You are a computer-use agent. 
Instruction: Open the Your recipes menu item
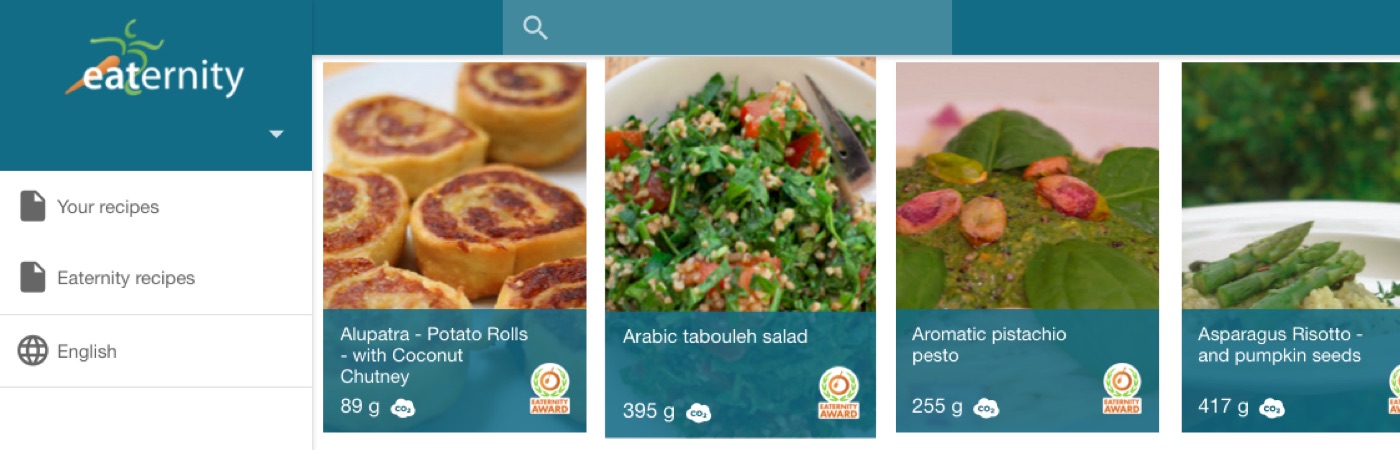click(x=108, y=207)
